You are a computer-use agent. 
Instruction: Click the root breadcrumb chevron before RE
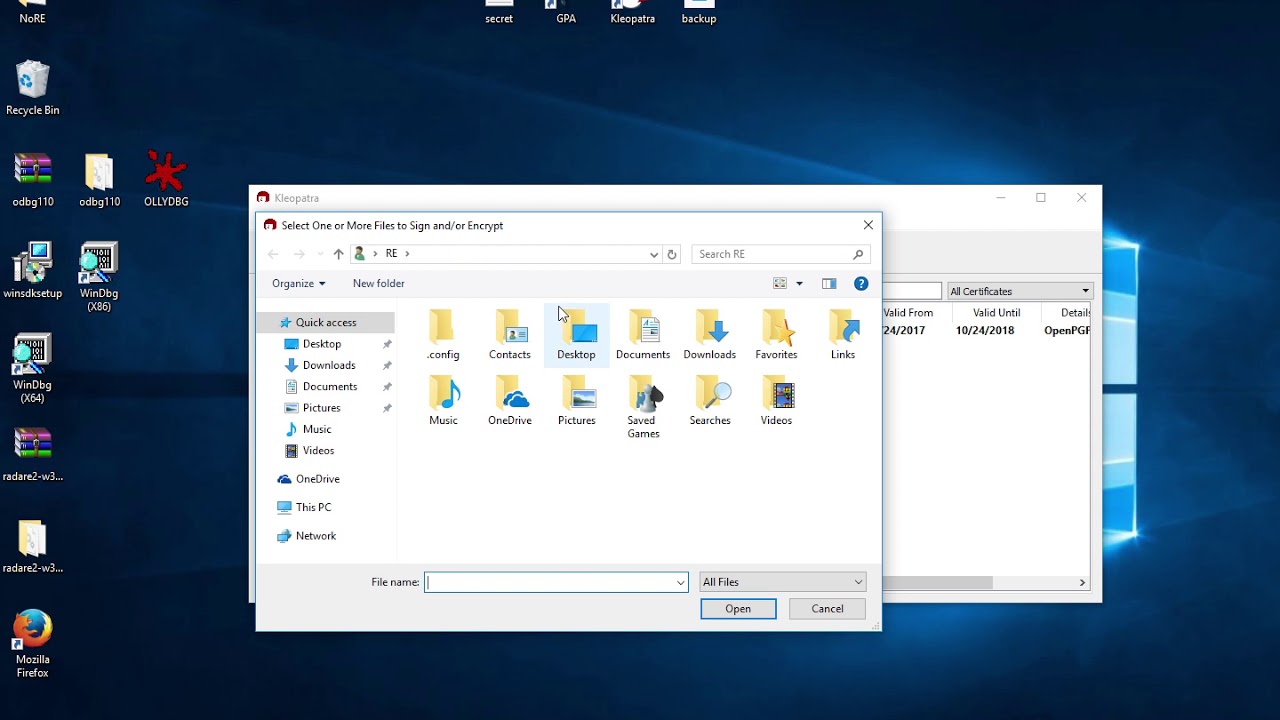click(375, 254)
